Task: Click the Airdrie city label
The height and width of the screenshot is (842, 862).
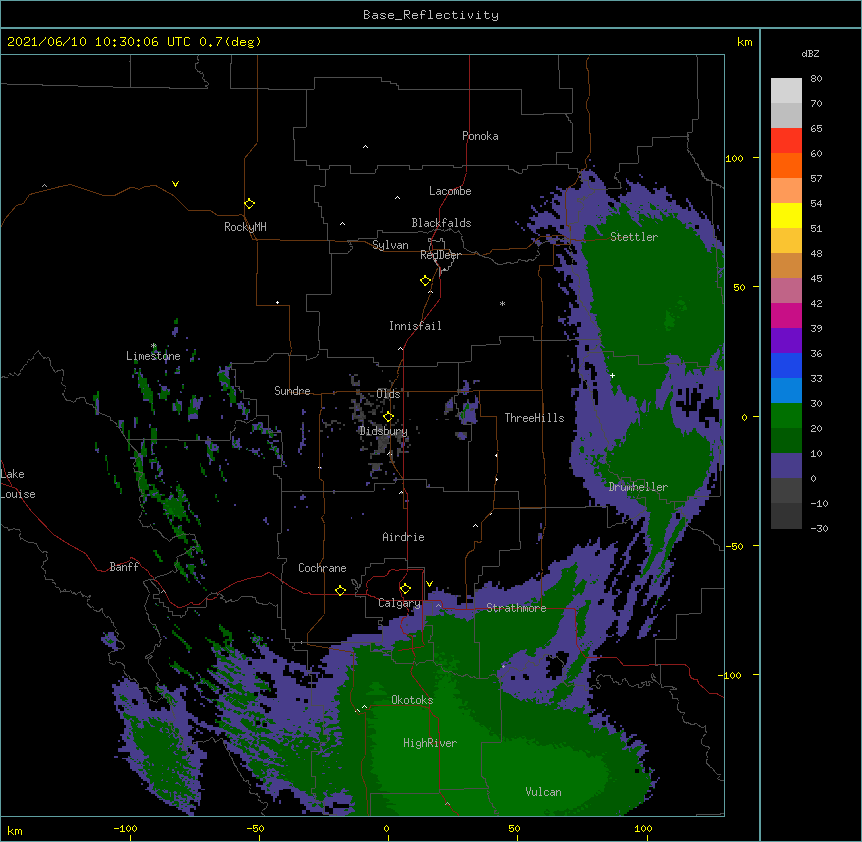Action: tap(403, 537)
